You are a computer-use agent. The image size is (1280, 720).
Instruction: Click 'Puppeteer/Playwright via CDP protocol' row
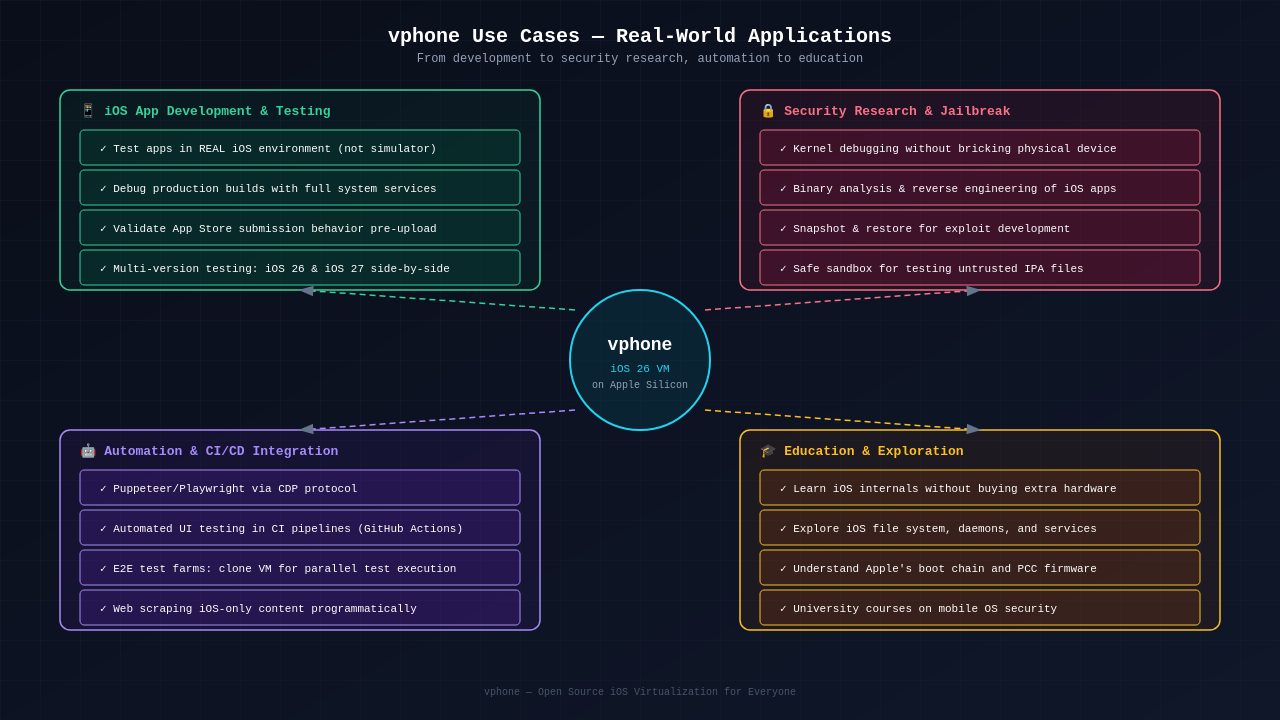click(300, 488)
